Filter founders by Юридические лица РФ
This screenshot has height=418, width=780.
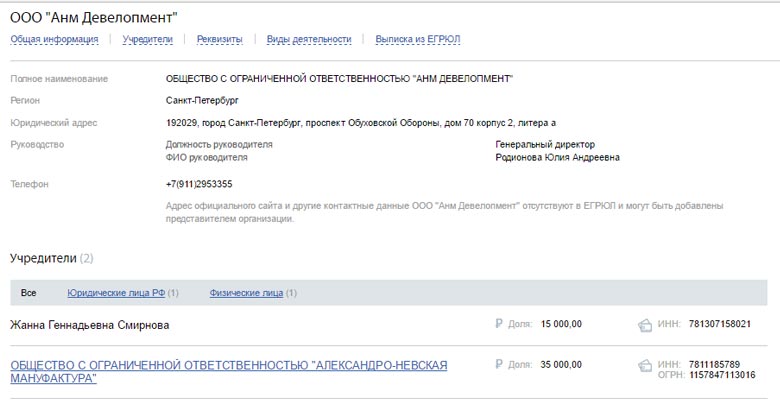[x=116, y=293]
